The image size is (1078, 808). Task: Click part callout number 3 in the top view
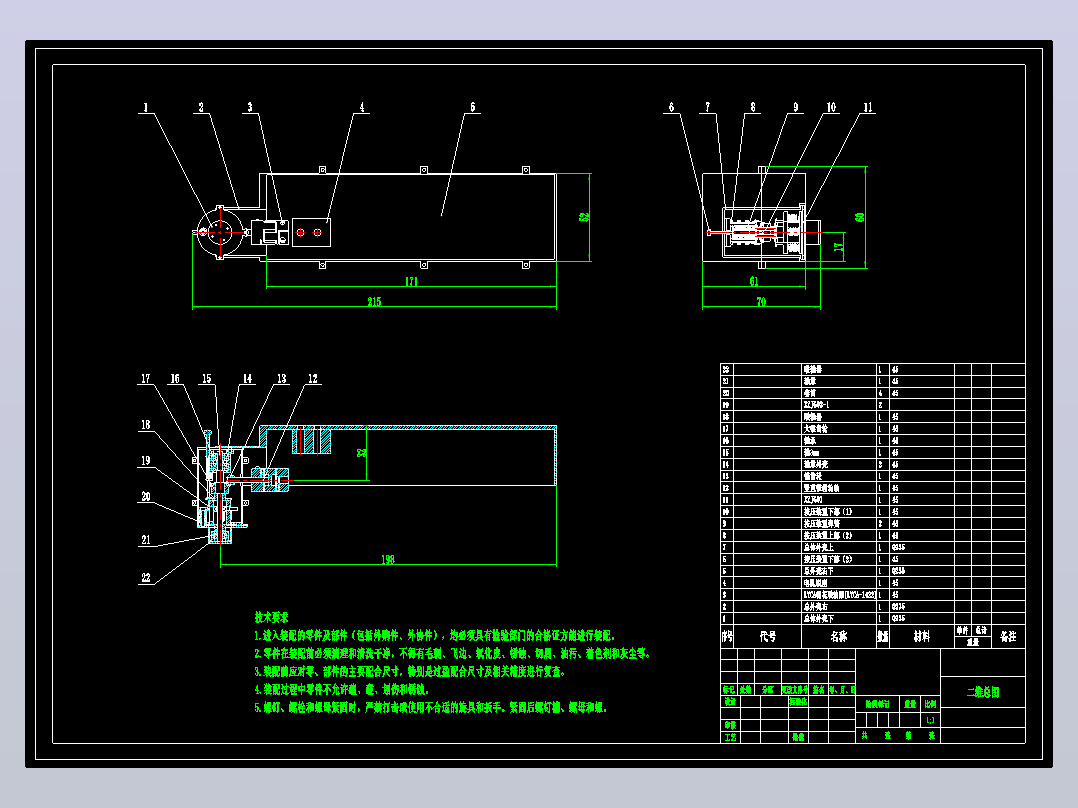[x=250, y=107]
